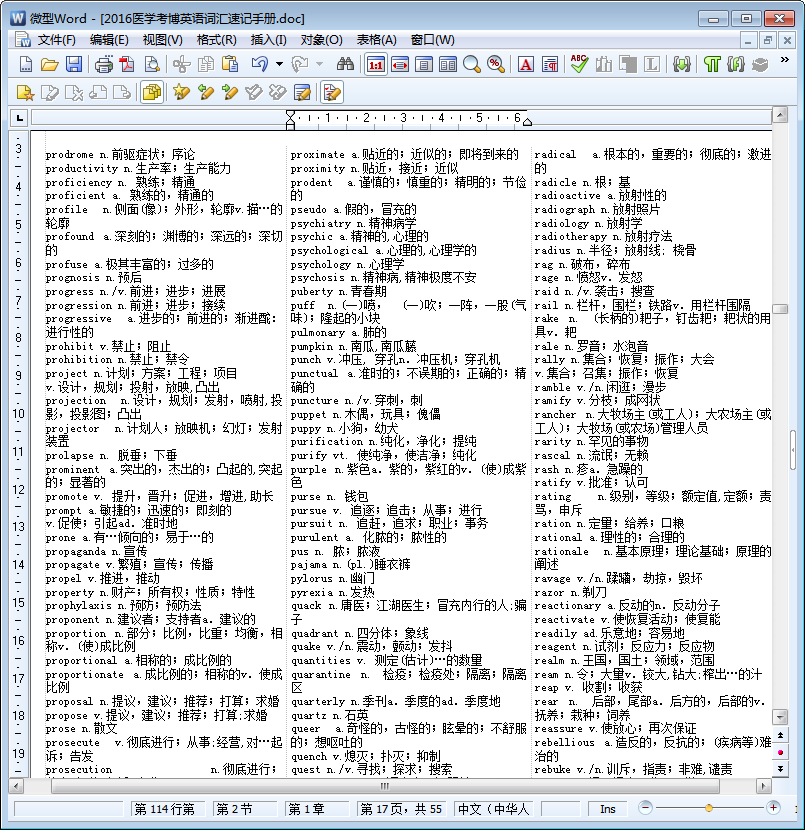The image size is (805, 830).
Task: Go to previous change with green left arrow pencil
Action: tap(205, 93)
